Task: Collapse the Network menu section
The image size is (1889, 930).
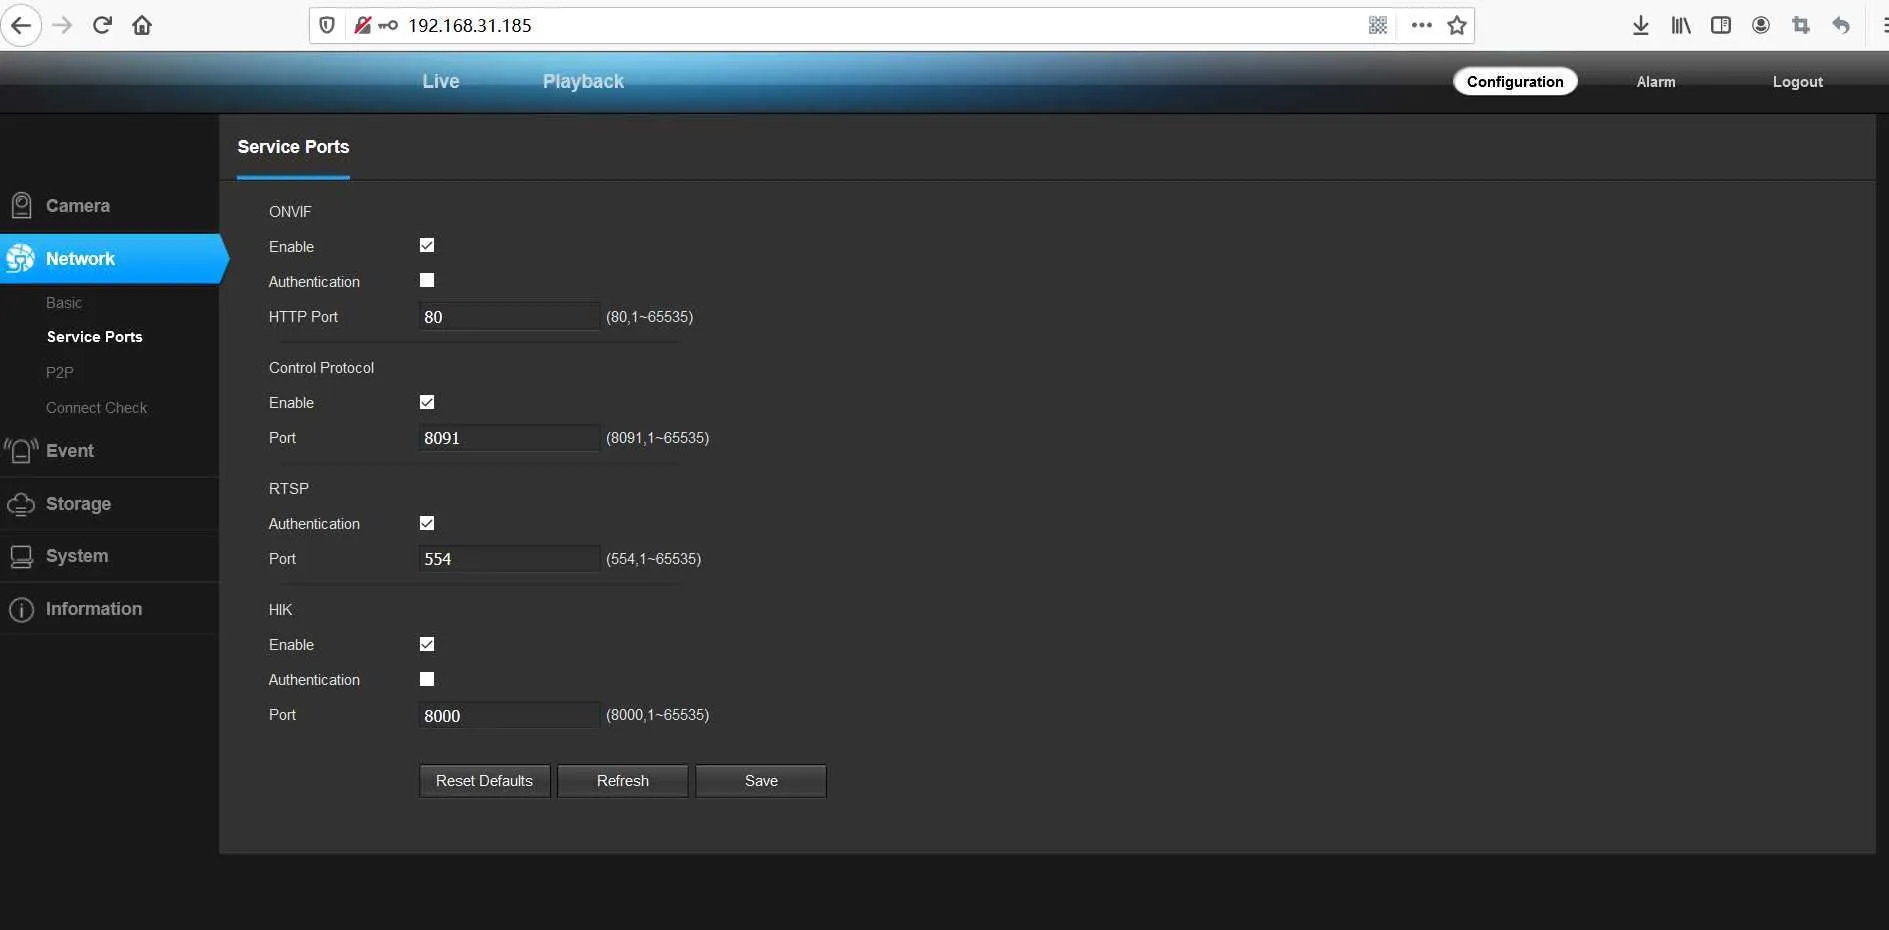Action: [112, 259]
